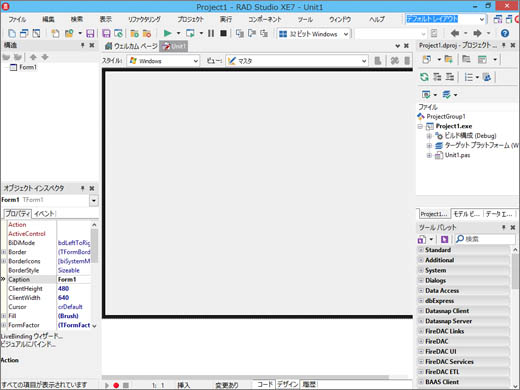The height and width of the screenshot is (390, 520).
Task: Click the Trace into icon
Action: pos(239,33)
